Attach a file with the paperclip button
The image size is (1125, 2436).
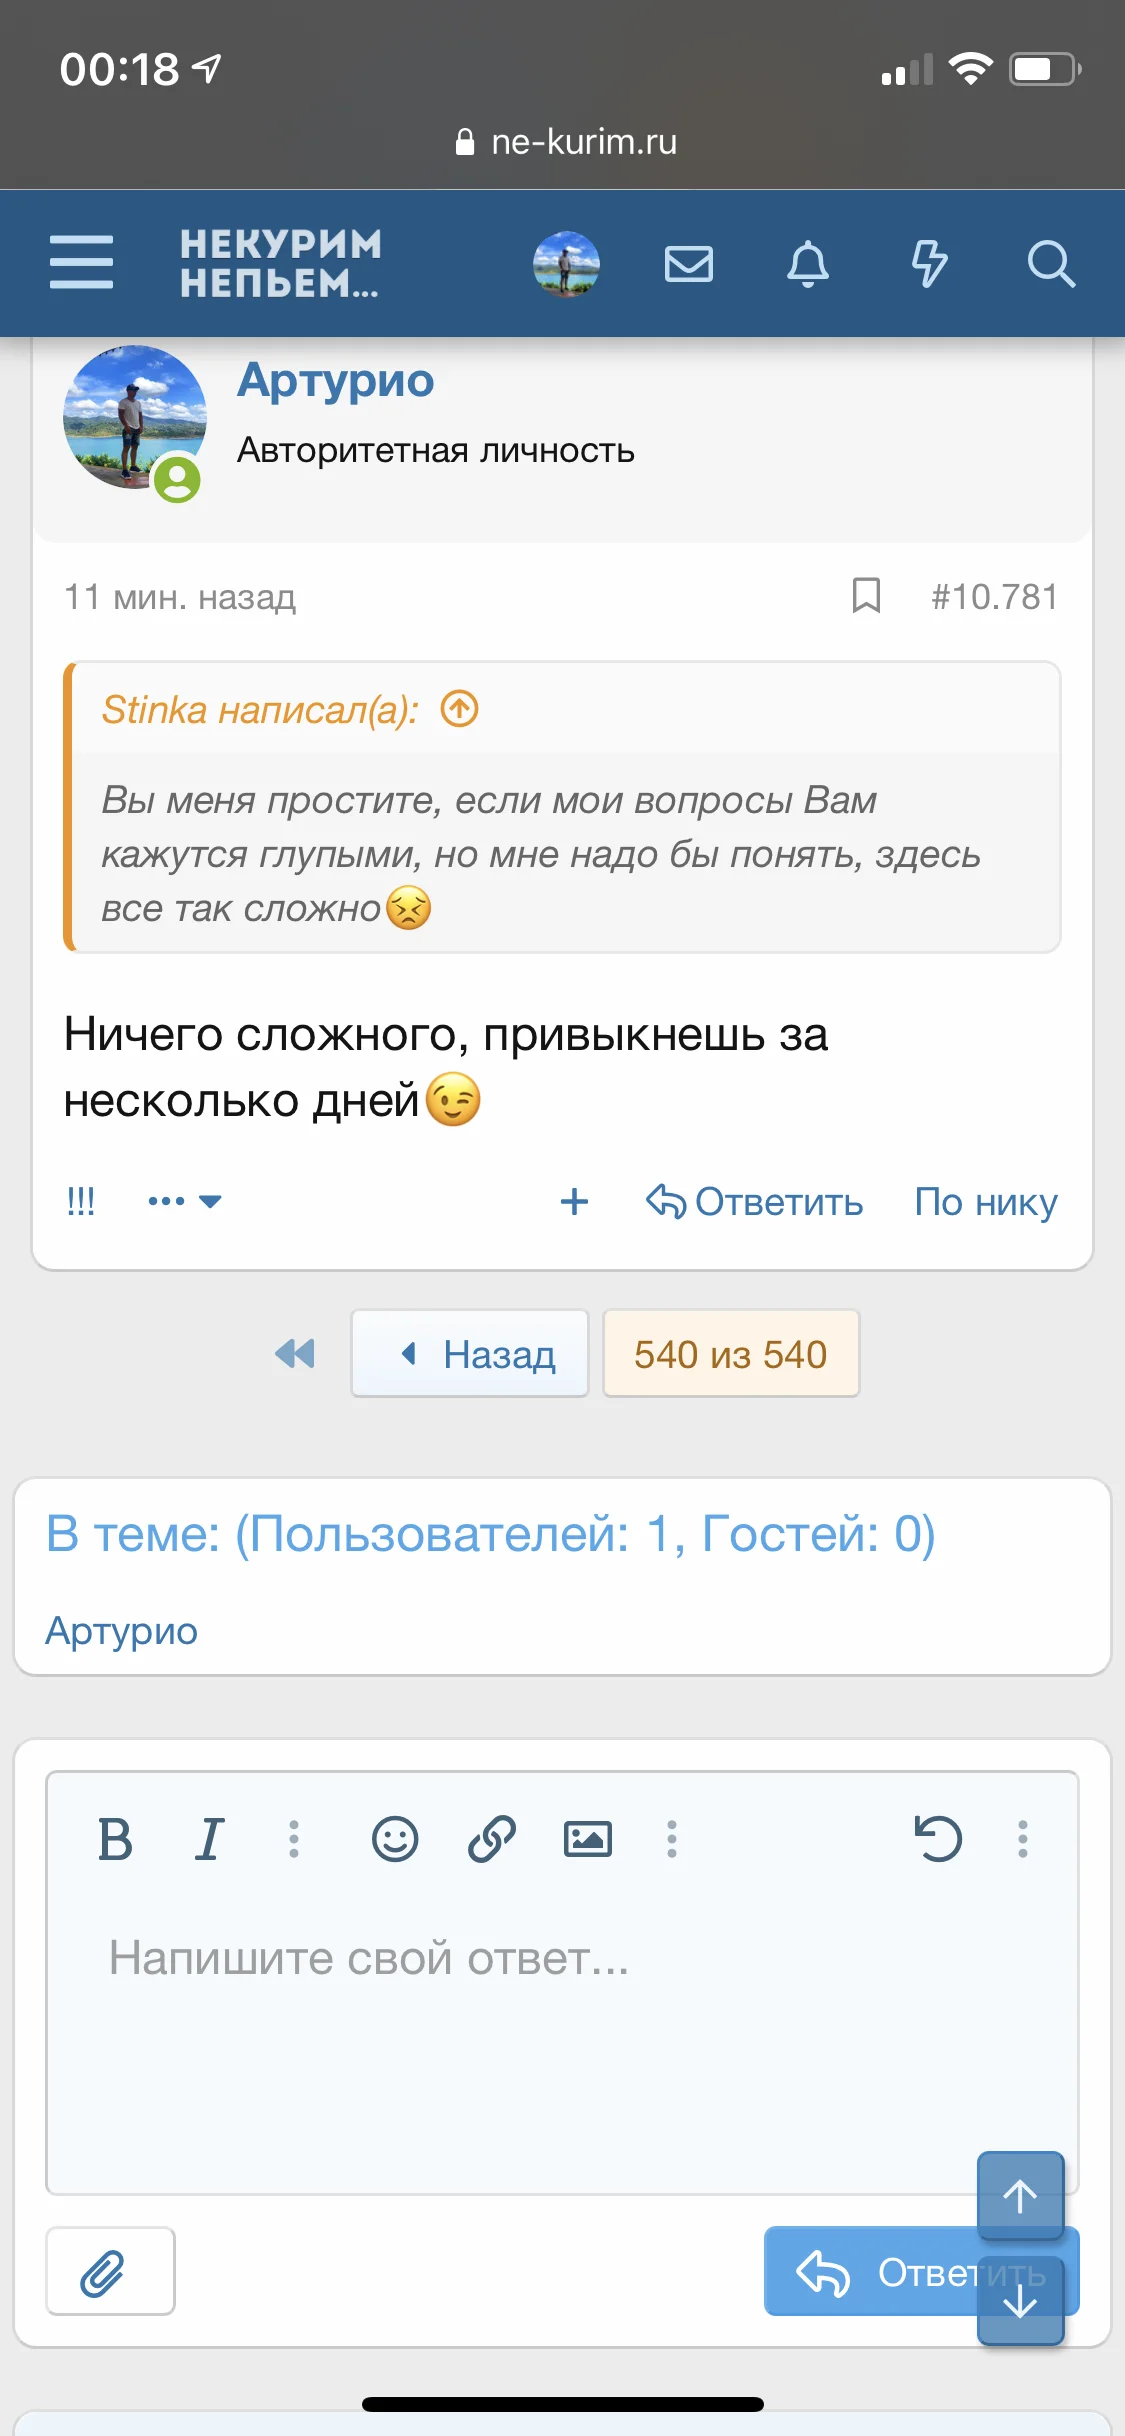click(110, 2271)
